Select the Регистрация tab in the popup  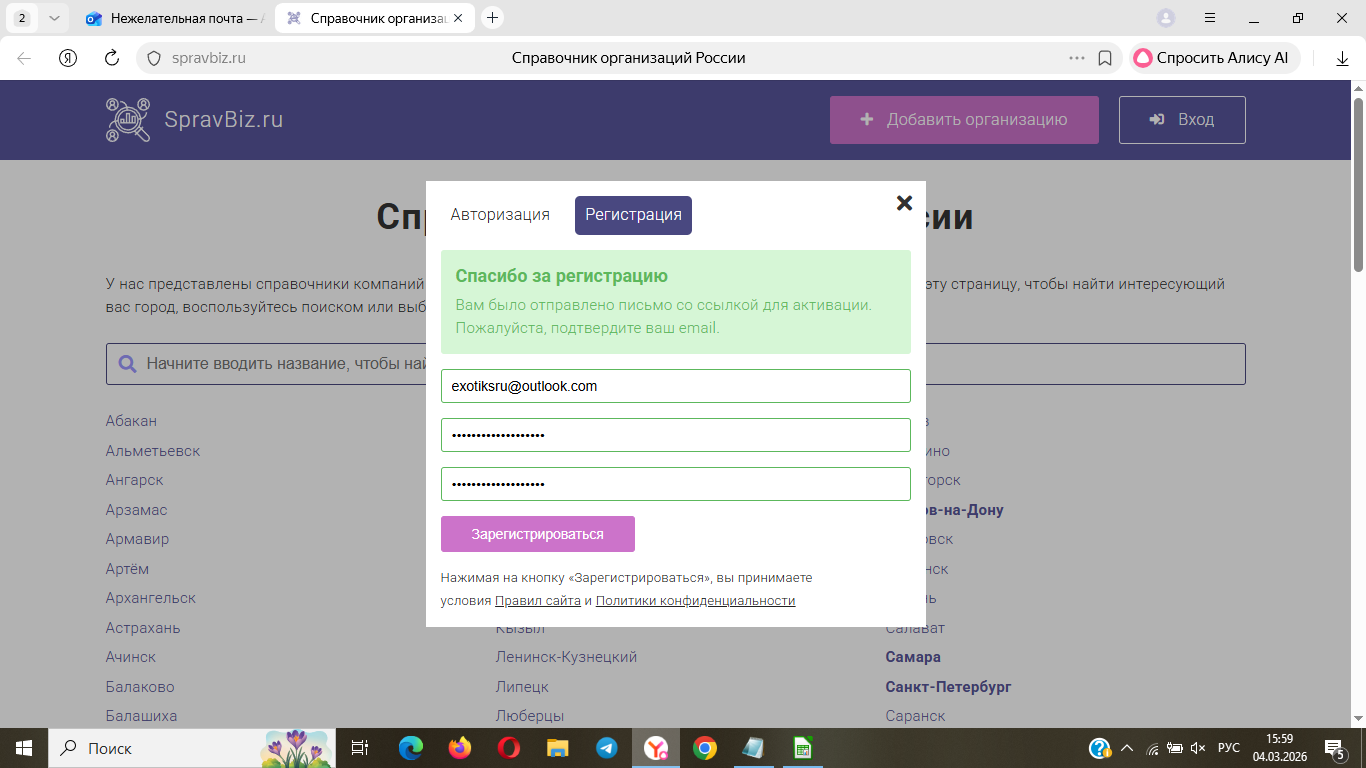pos(633,215)
